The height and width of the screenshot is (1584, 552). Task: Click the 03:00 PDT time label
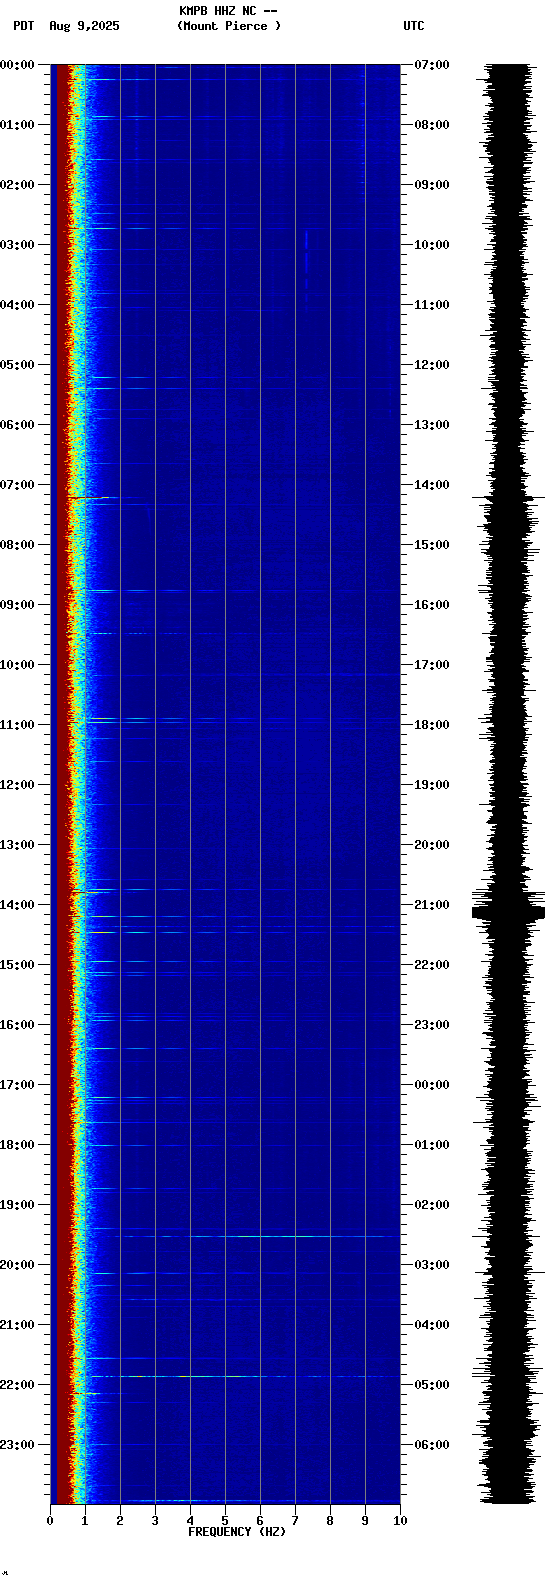click(17, 245)
